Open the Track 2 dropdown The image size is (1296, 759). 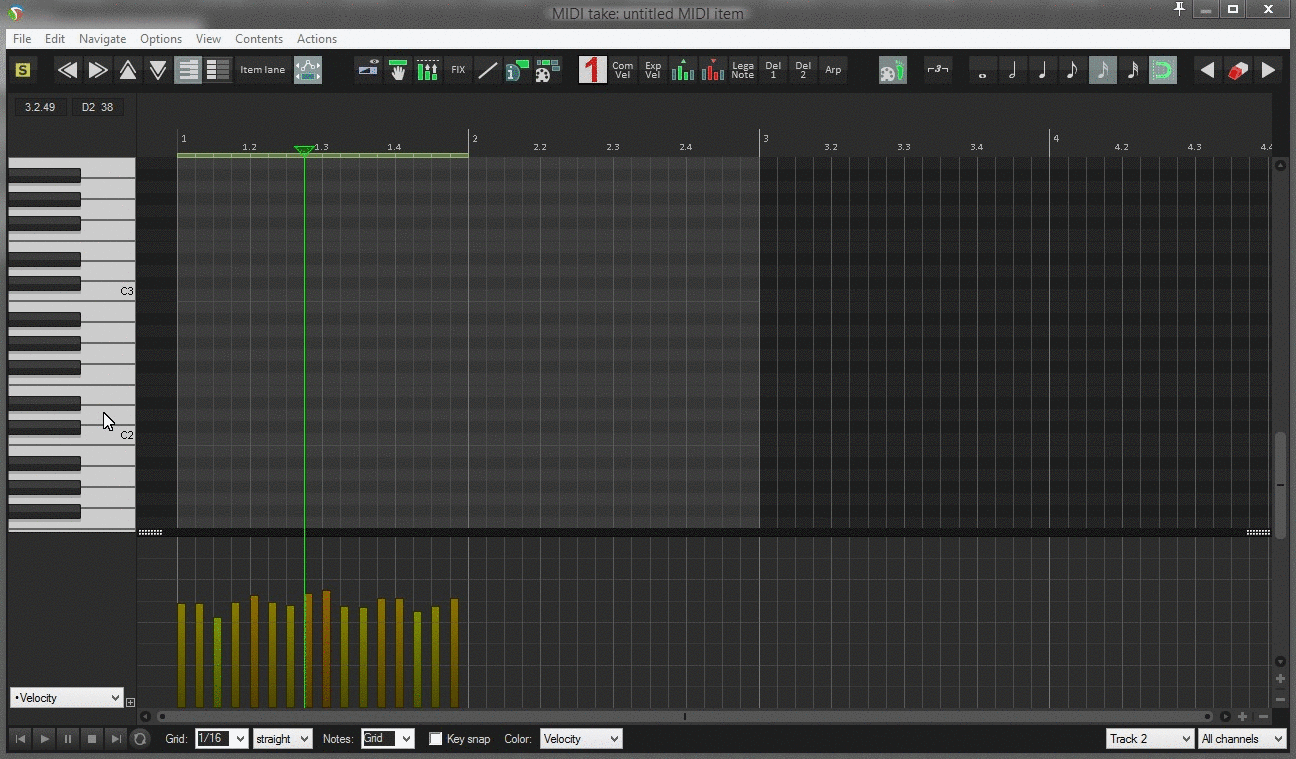point(1150,739)
